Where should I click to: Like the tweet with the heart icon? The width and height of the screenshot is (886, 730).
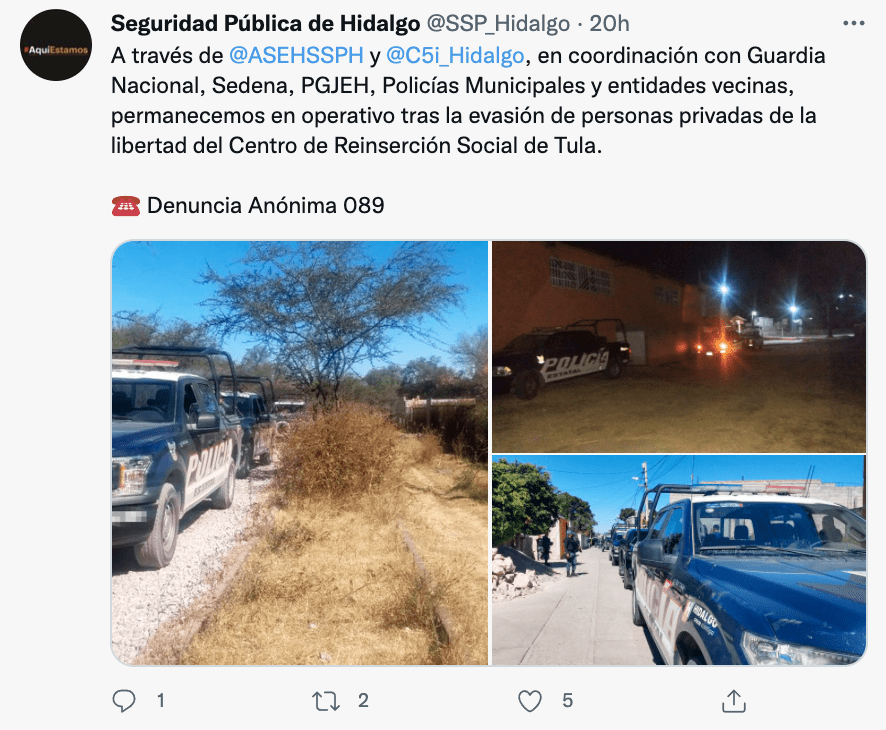tap(529, 701)
